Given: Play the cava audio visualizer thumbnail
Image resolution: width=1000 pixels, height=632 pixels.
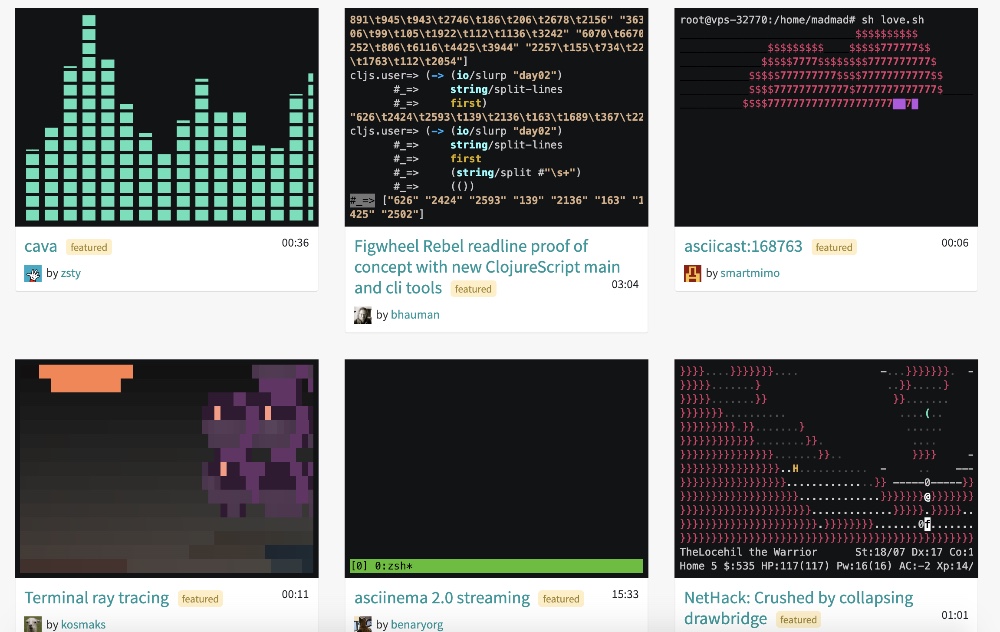Looking at the screenshot, I should pyautogui.click(x=167, y=117).
